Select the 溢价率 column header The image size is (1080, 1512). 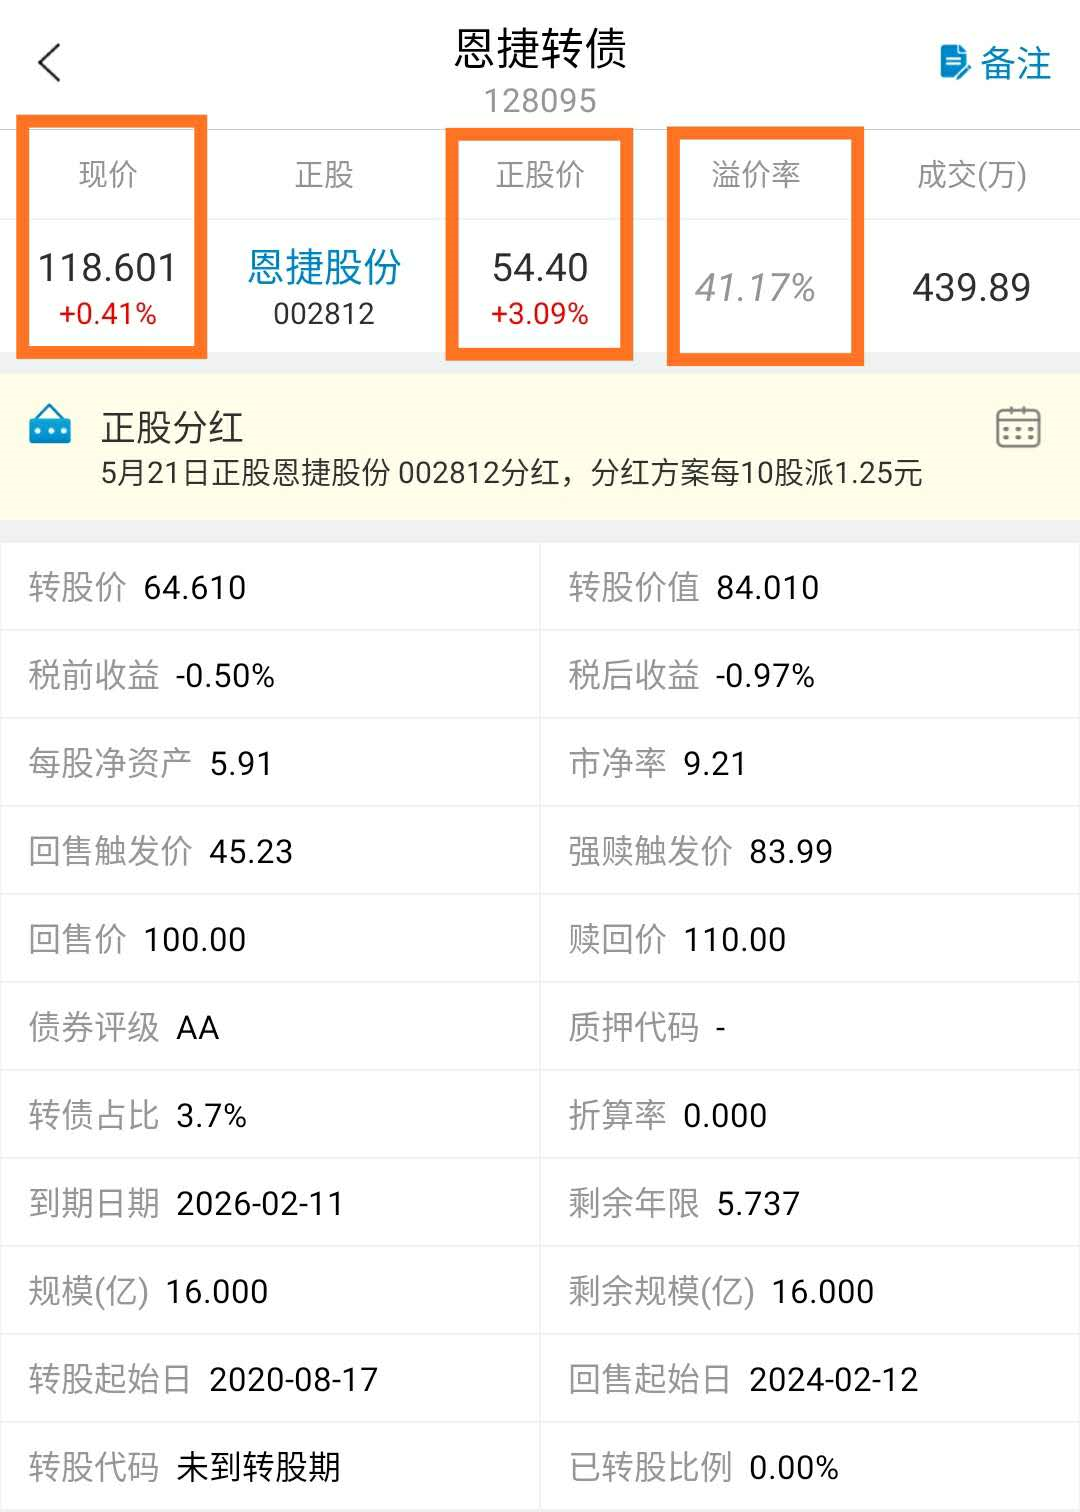[x=756, y=175]
